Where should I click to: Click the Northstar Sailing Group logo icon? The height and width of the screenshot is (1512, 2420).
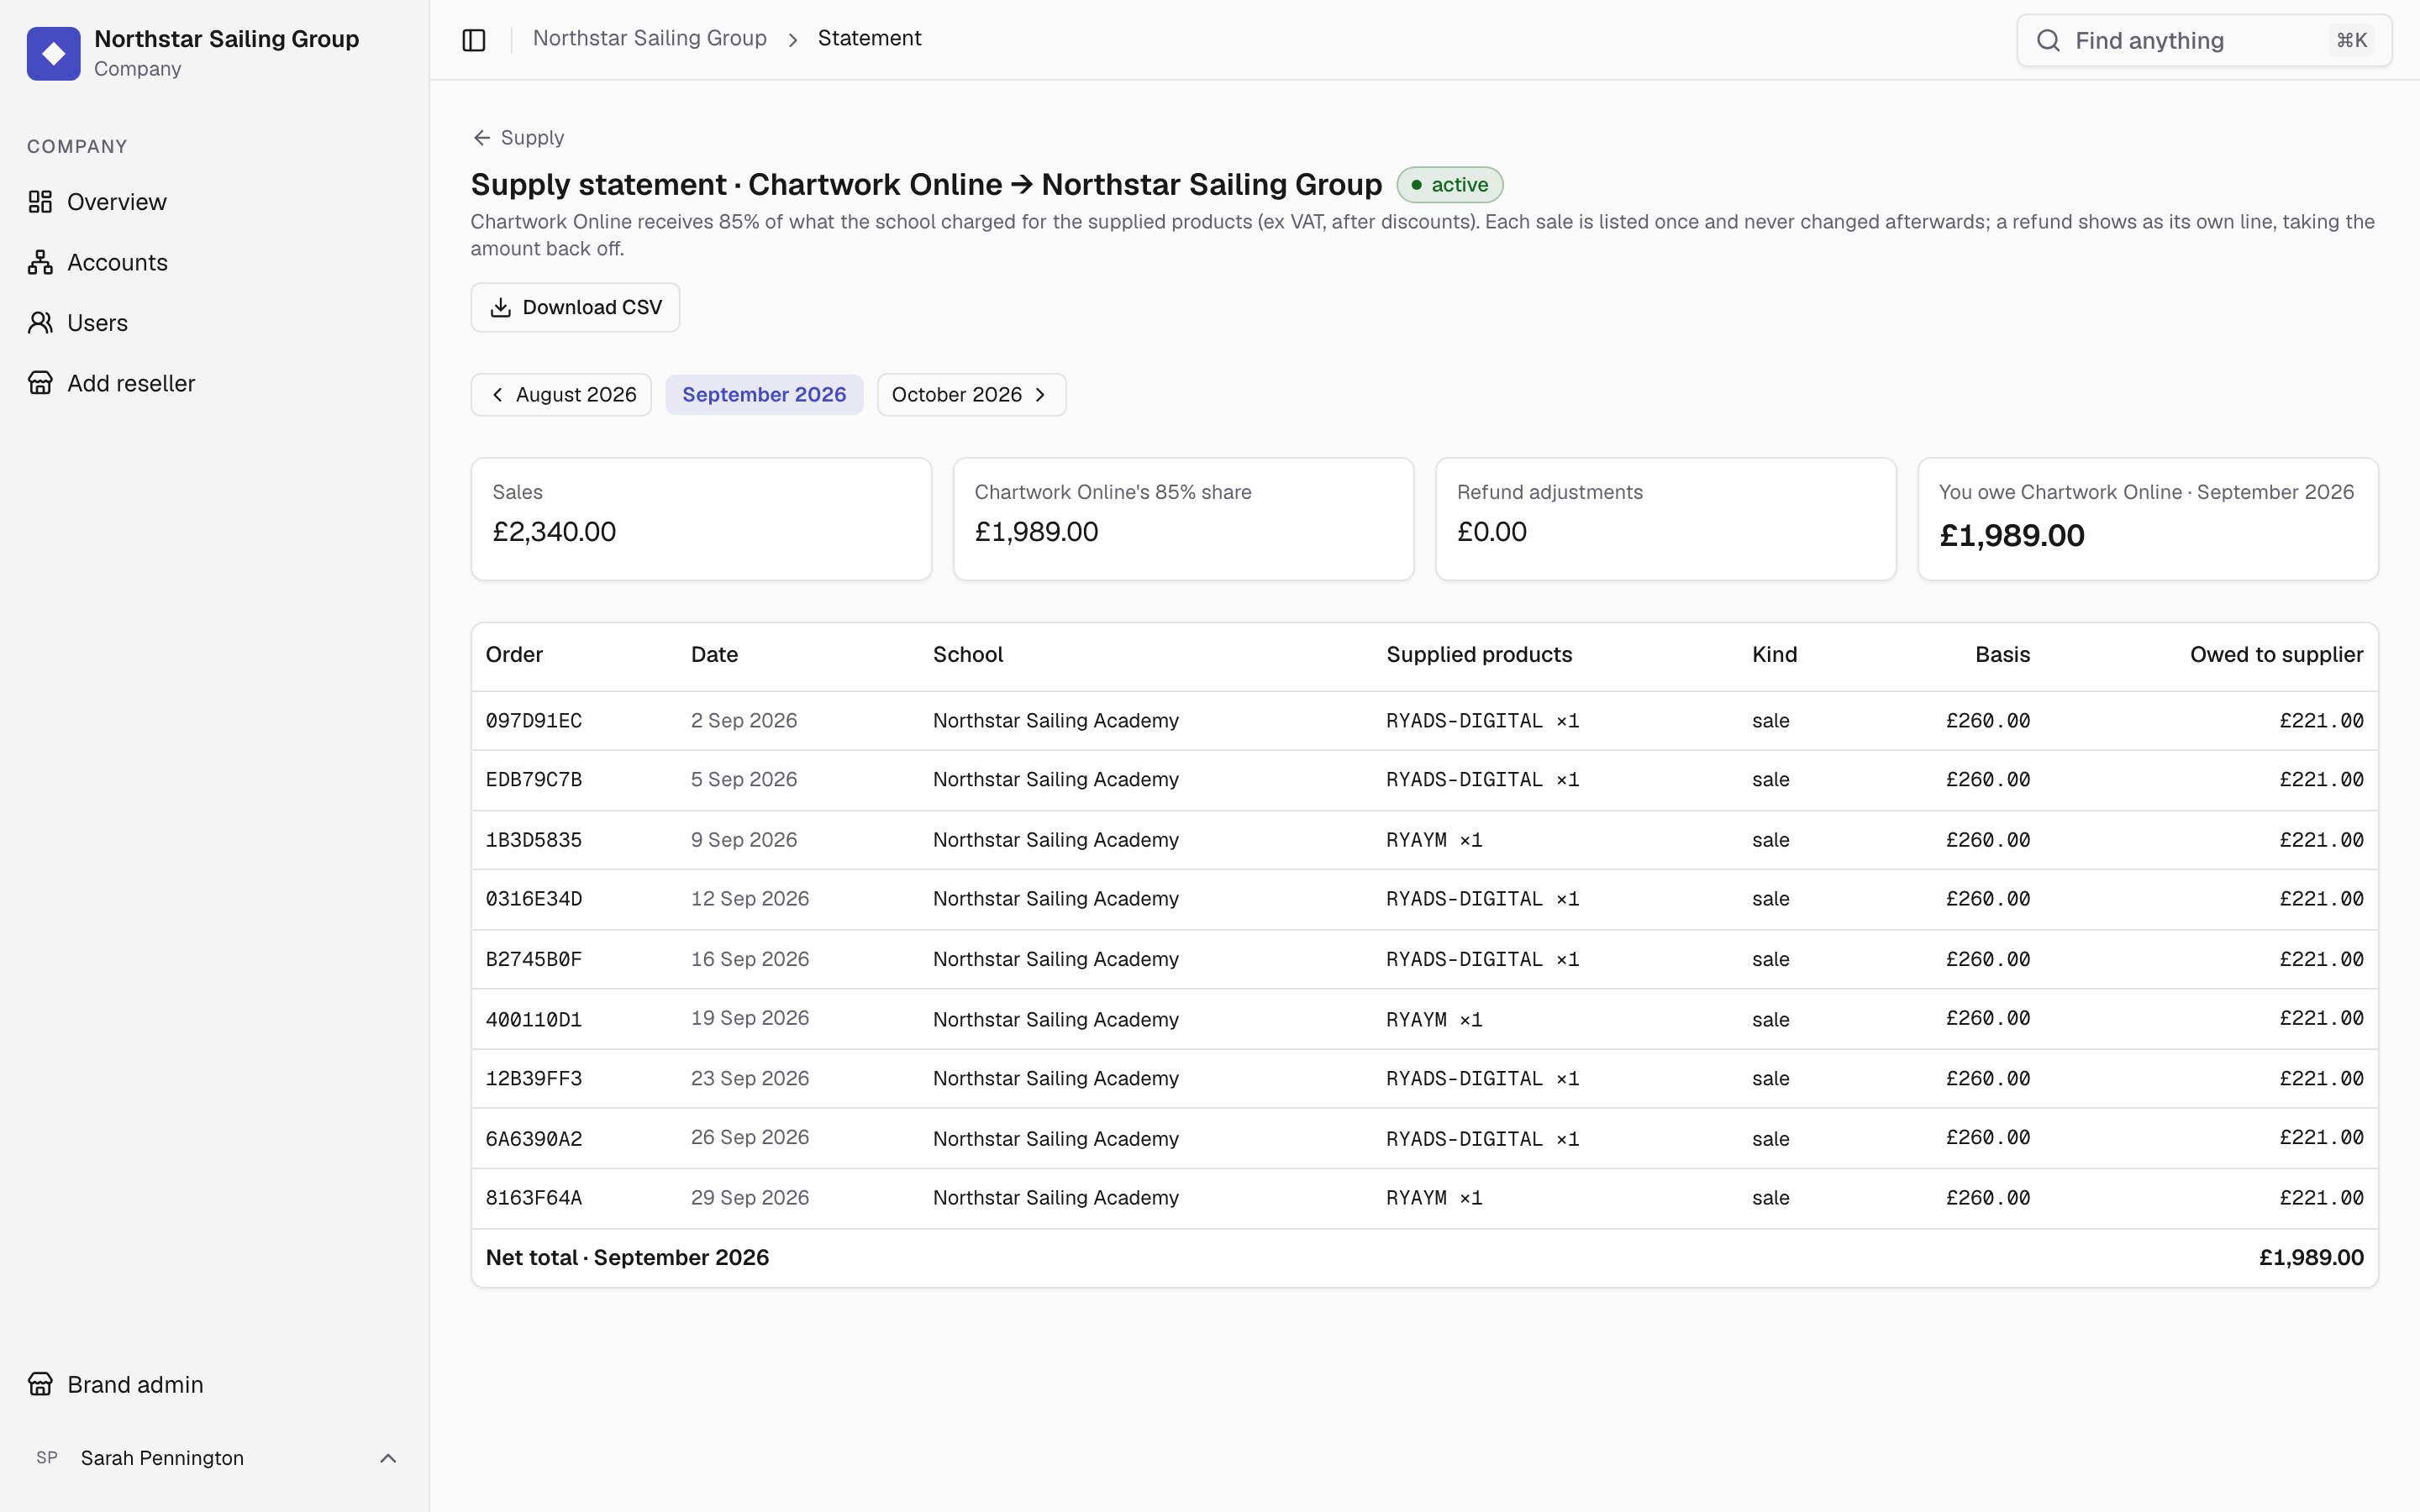point(54,53)
